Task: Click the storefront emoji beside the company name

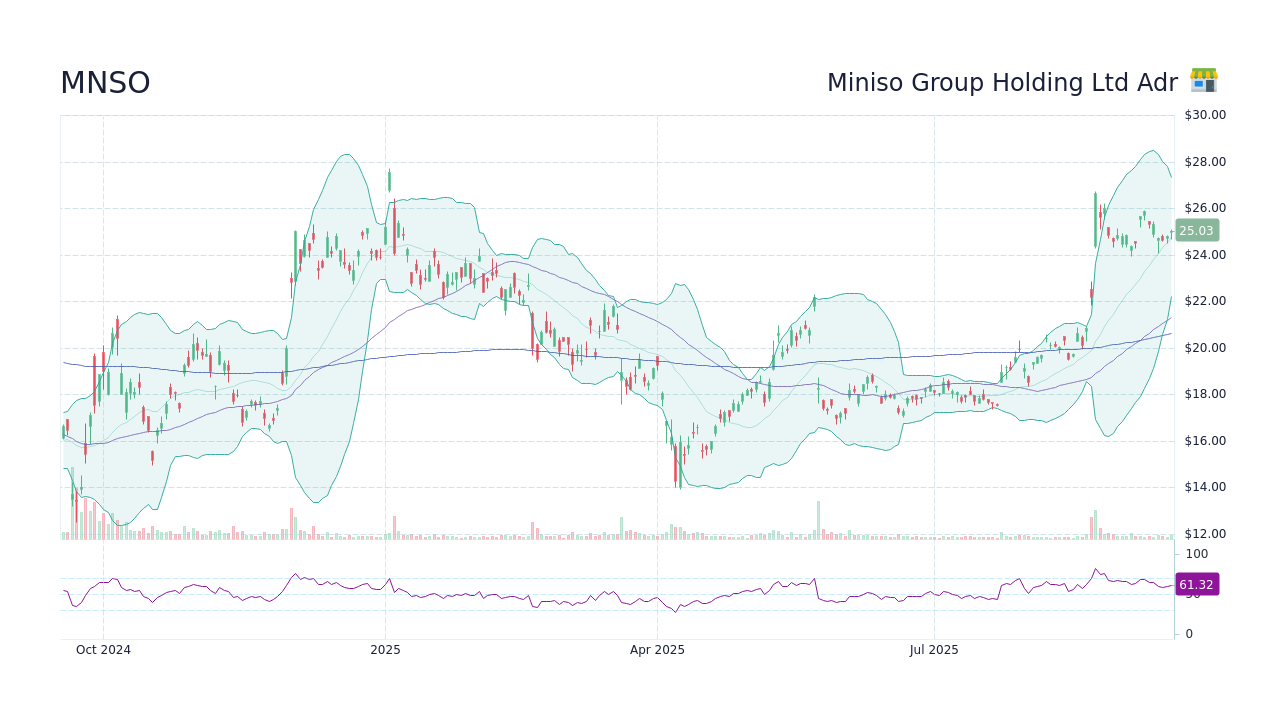Action: 1204,80
